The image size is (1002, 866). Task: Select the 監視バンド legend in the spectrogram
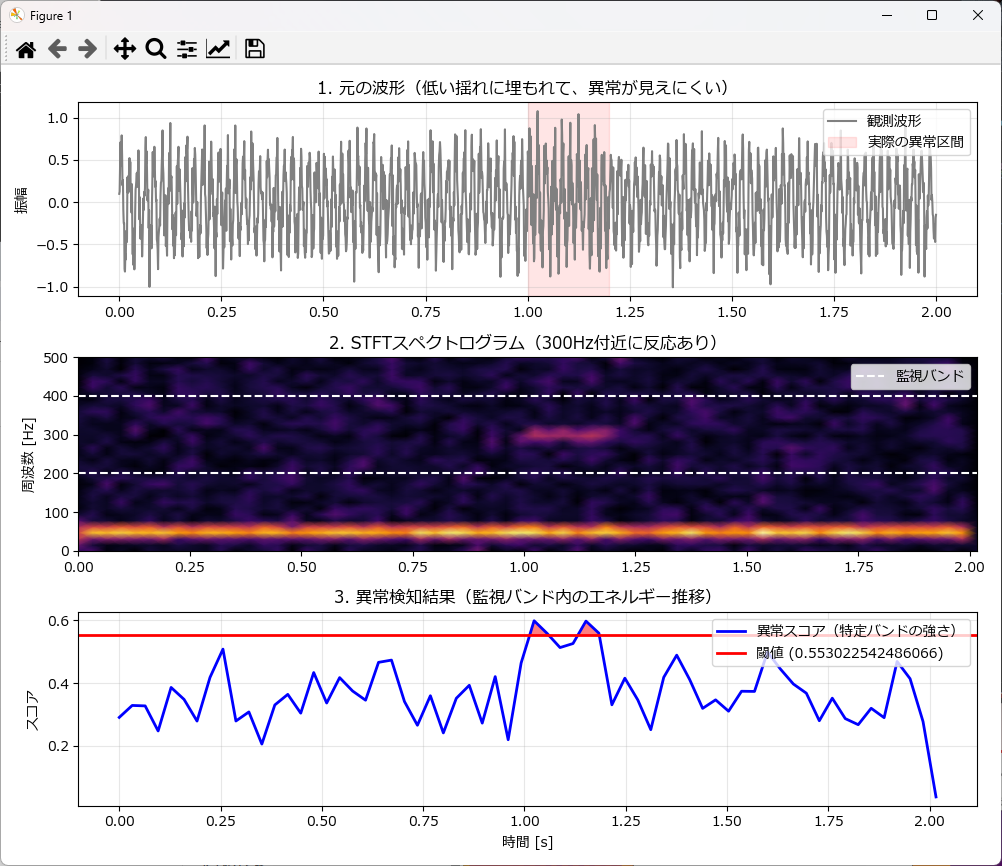pos(910,376)
